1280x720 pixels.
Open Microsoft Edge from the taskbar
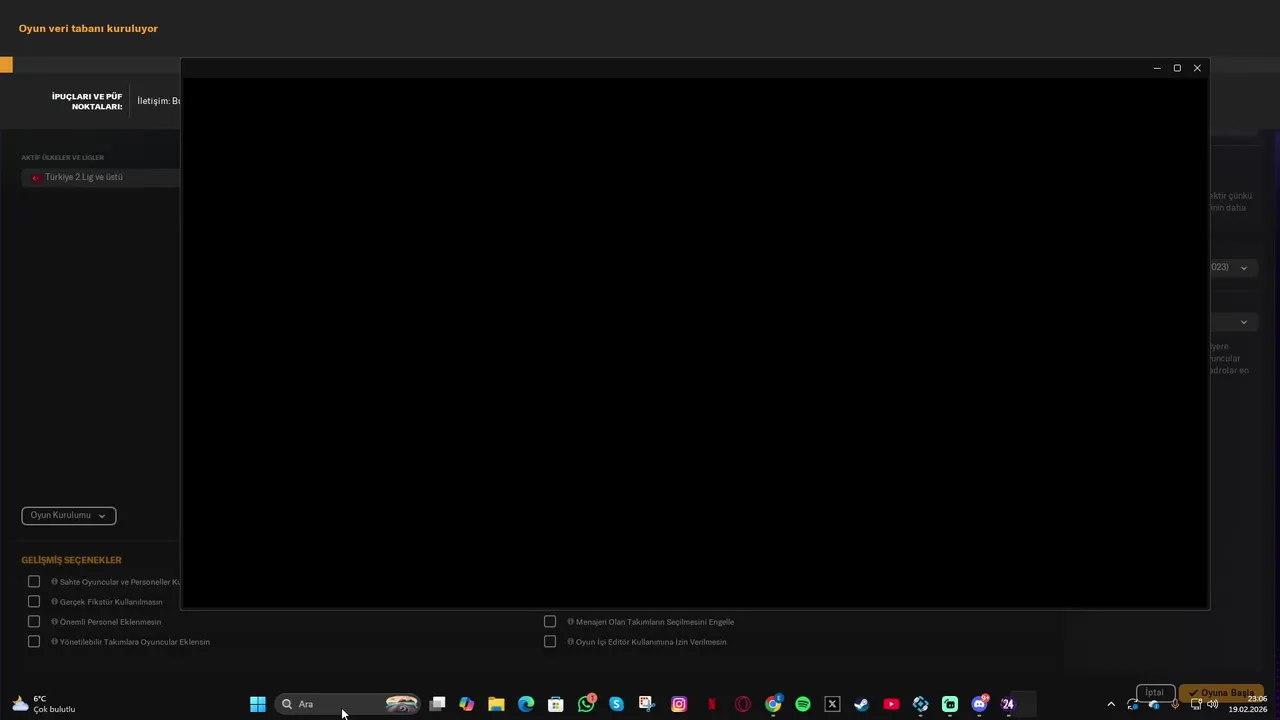coord(526,704)
